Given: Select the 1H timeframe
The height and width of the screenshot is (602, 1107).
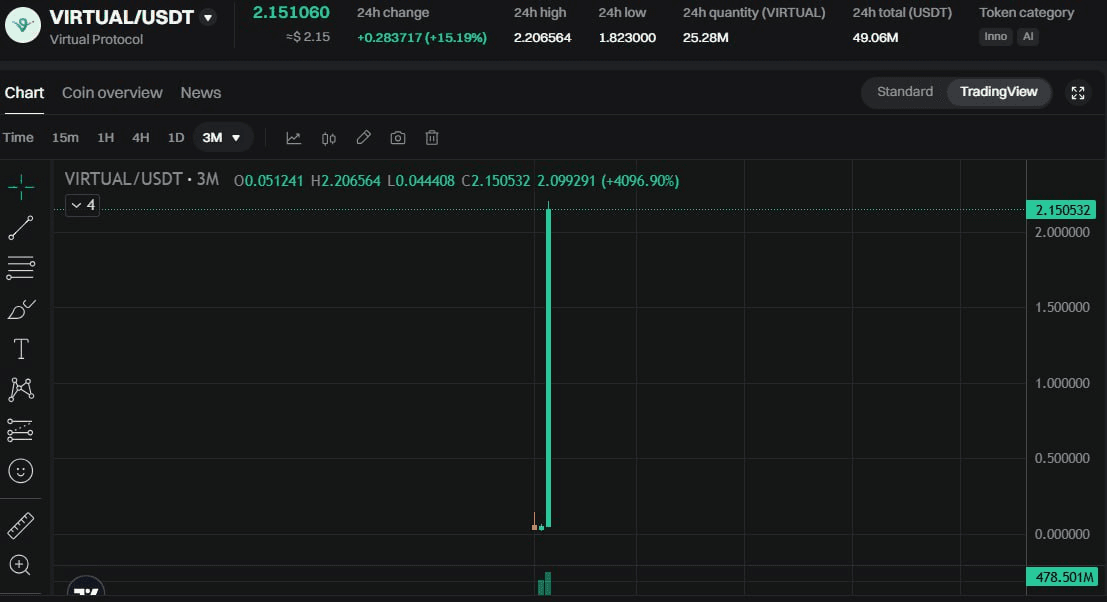Looking at the screenshot, I should pos(105,138).
